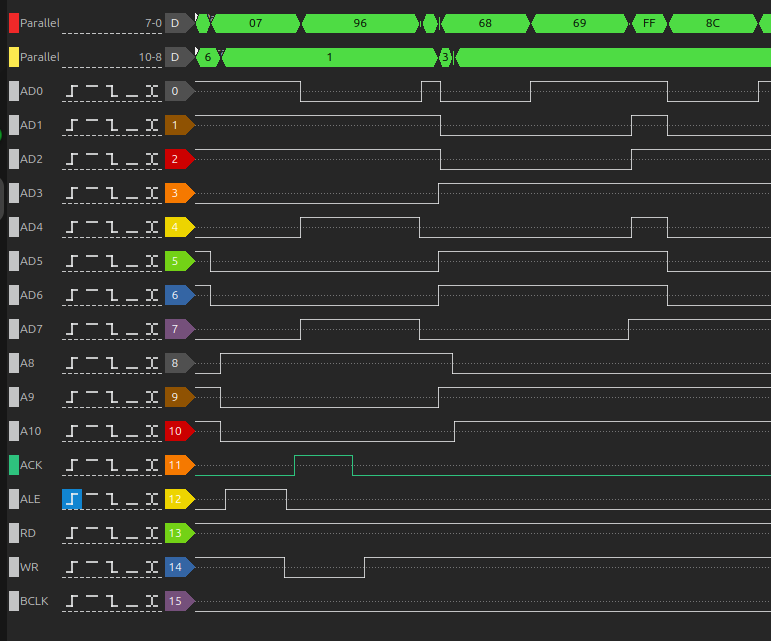Select the BCLK channel name label
Screen dimensions: 771x641
click(x=34, y=601)
